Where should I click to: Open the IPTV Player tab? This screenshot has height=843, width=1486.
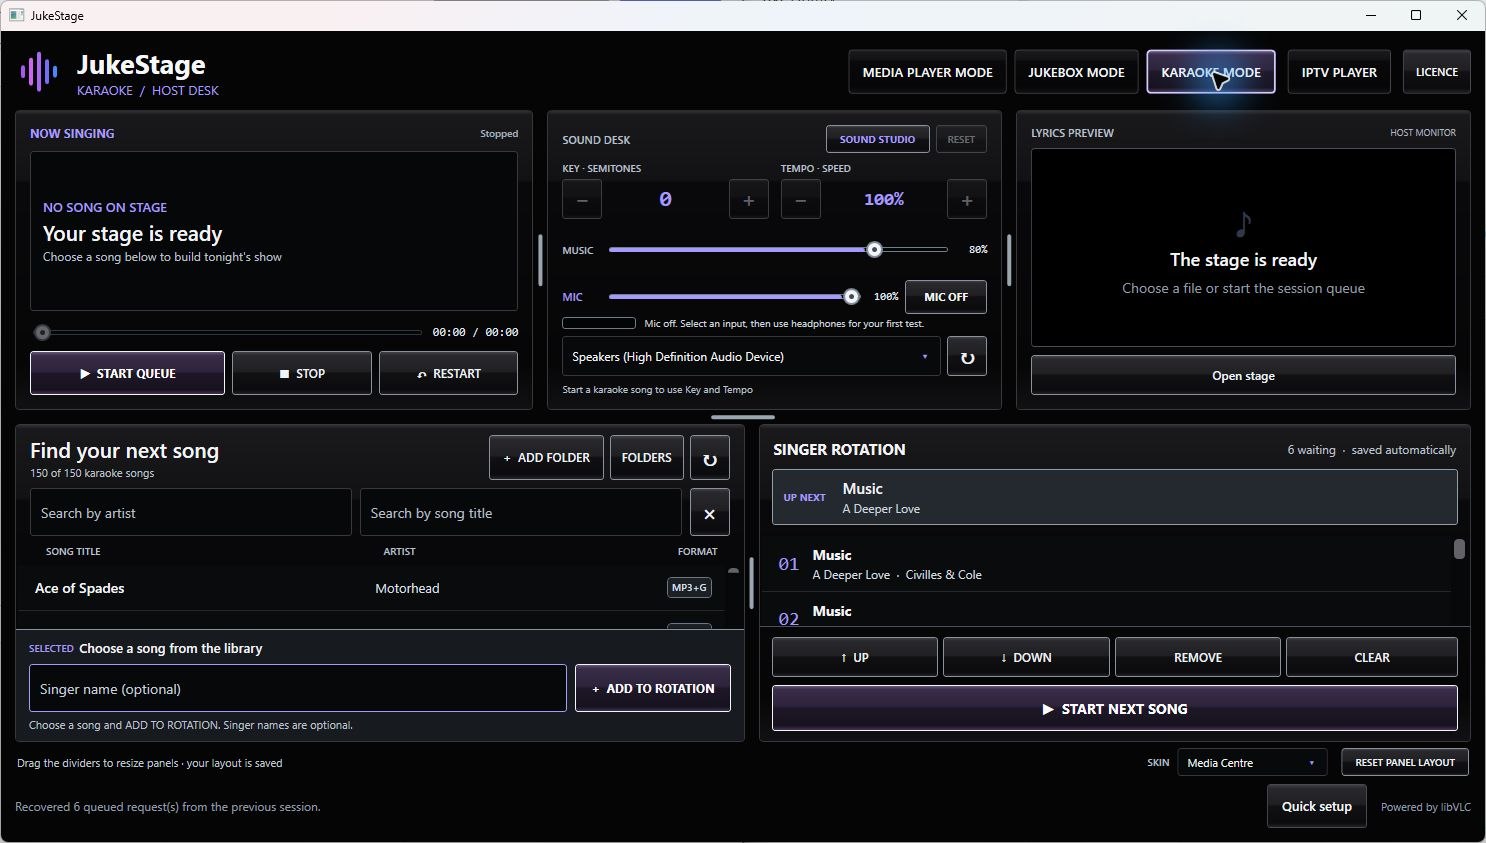[x=1339, y=72]
